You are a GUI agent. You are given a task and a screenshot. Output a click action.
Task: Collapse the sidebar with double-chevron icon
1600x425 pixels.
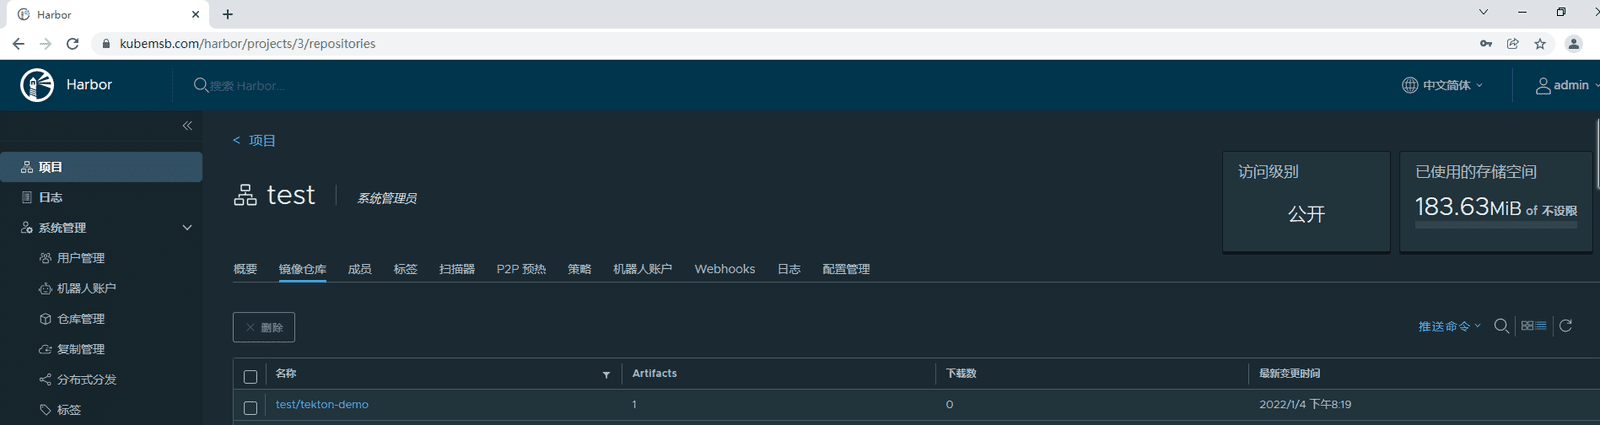pyautogui.click(x=187, y=126)
